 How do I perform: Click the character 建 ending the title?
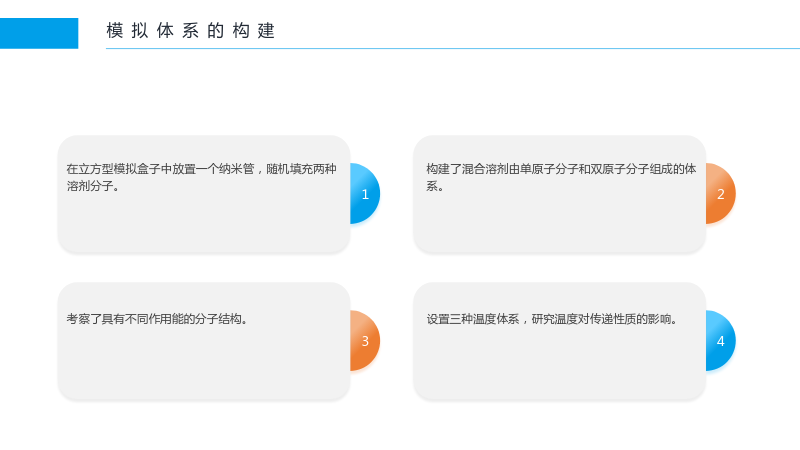266,31
